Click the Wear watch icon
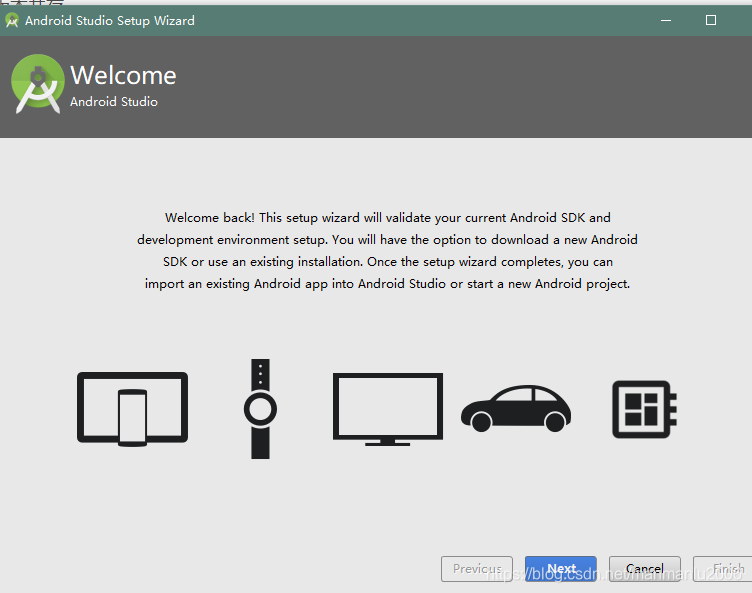 (260, 409)
